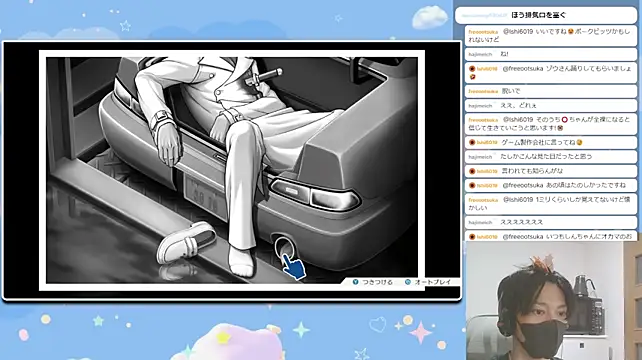This screenshot has width=642, height=360.
Task: Select hajimeich's message えええええええ
Action: click(x=551, y=222)
